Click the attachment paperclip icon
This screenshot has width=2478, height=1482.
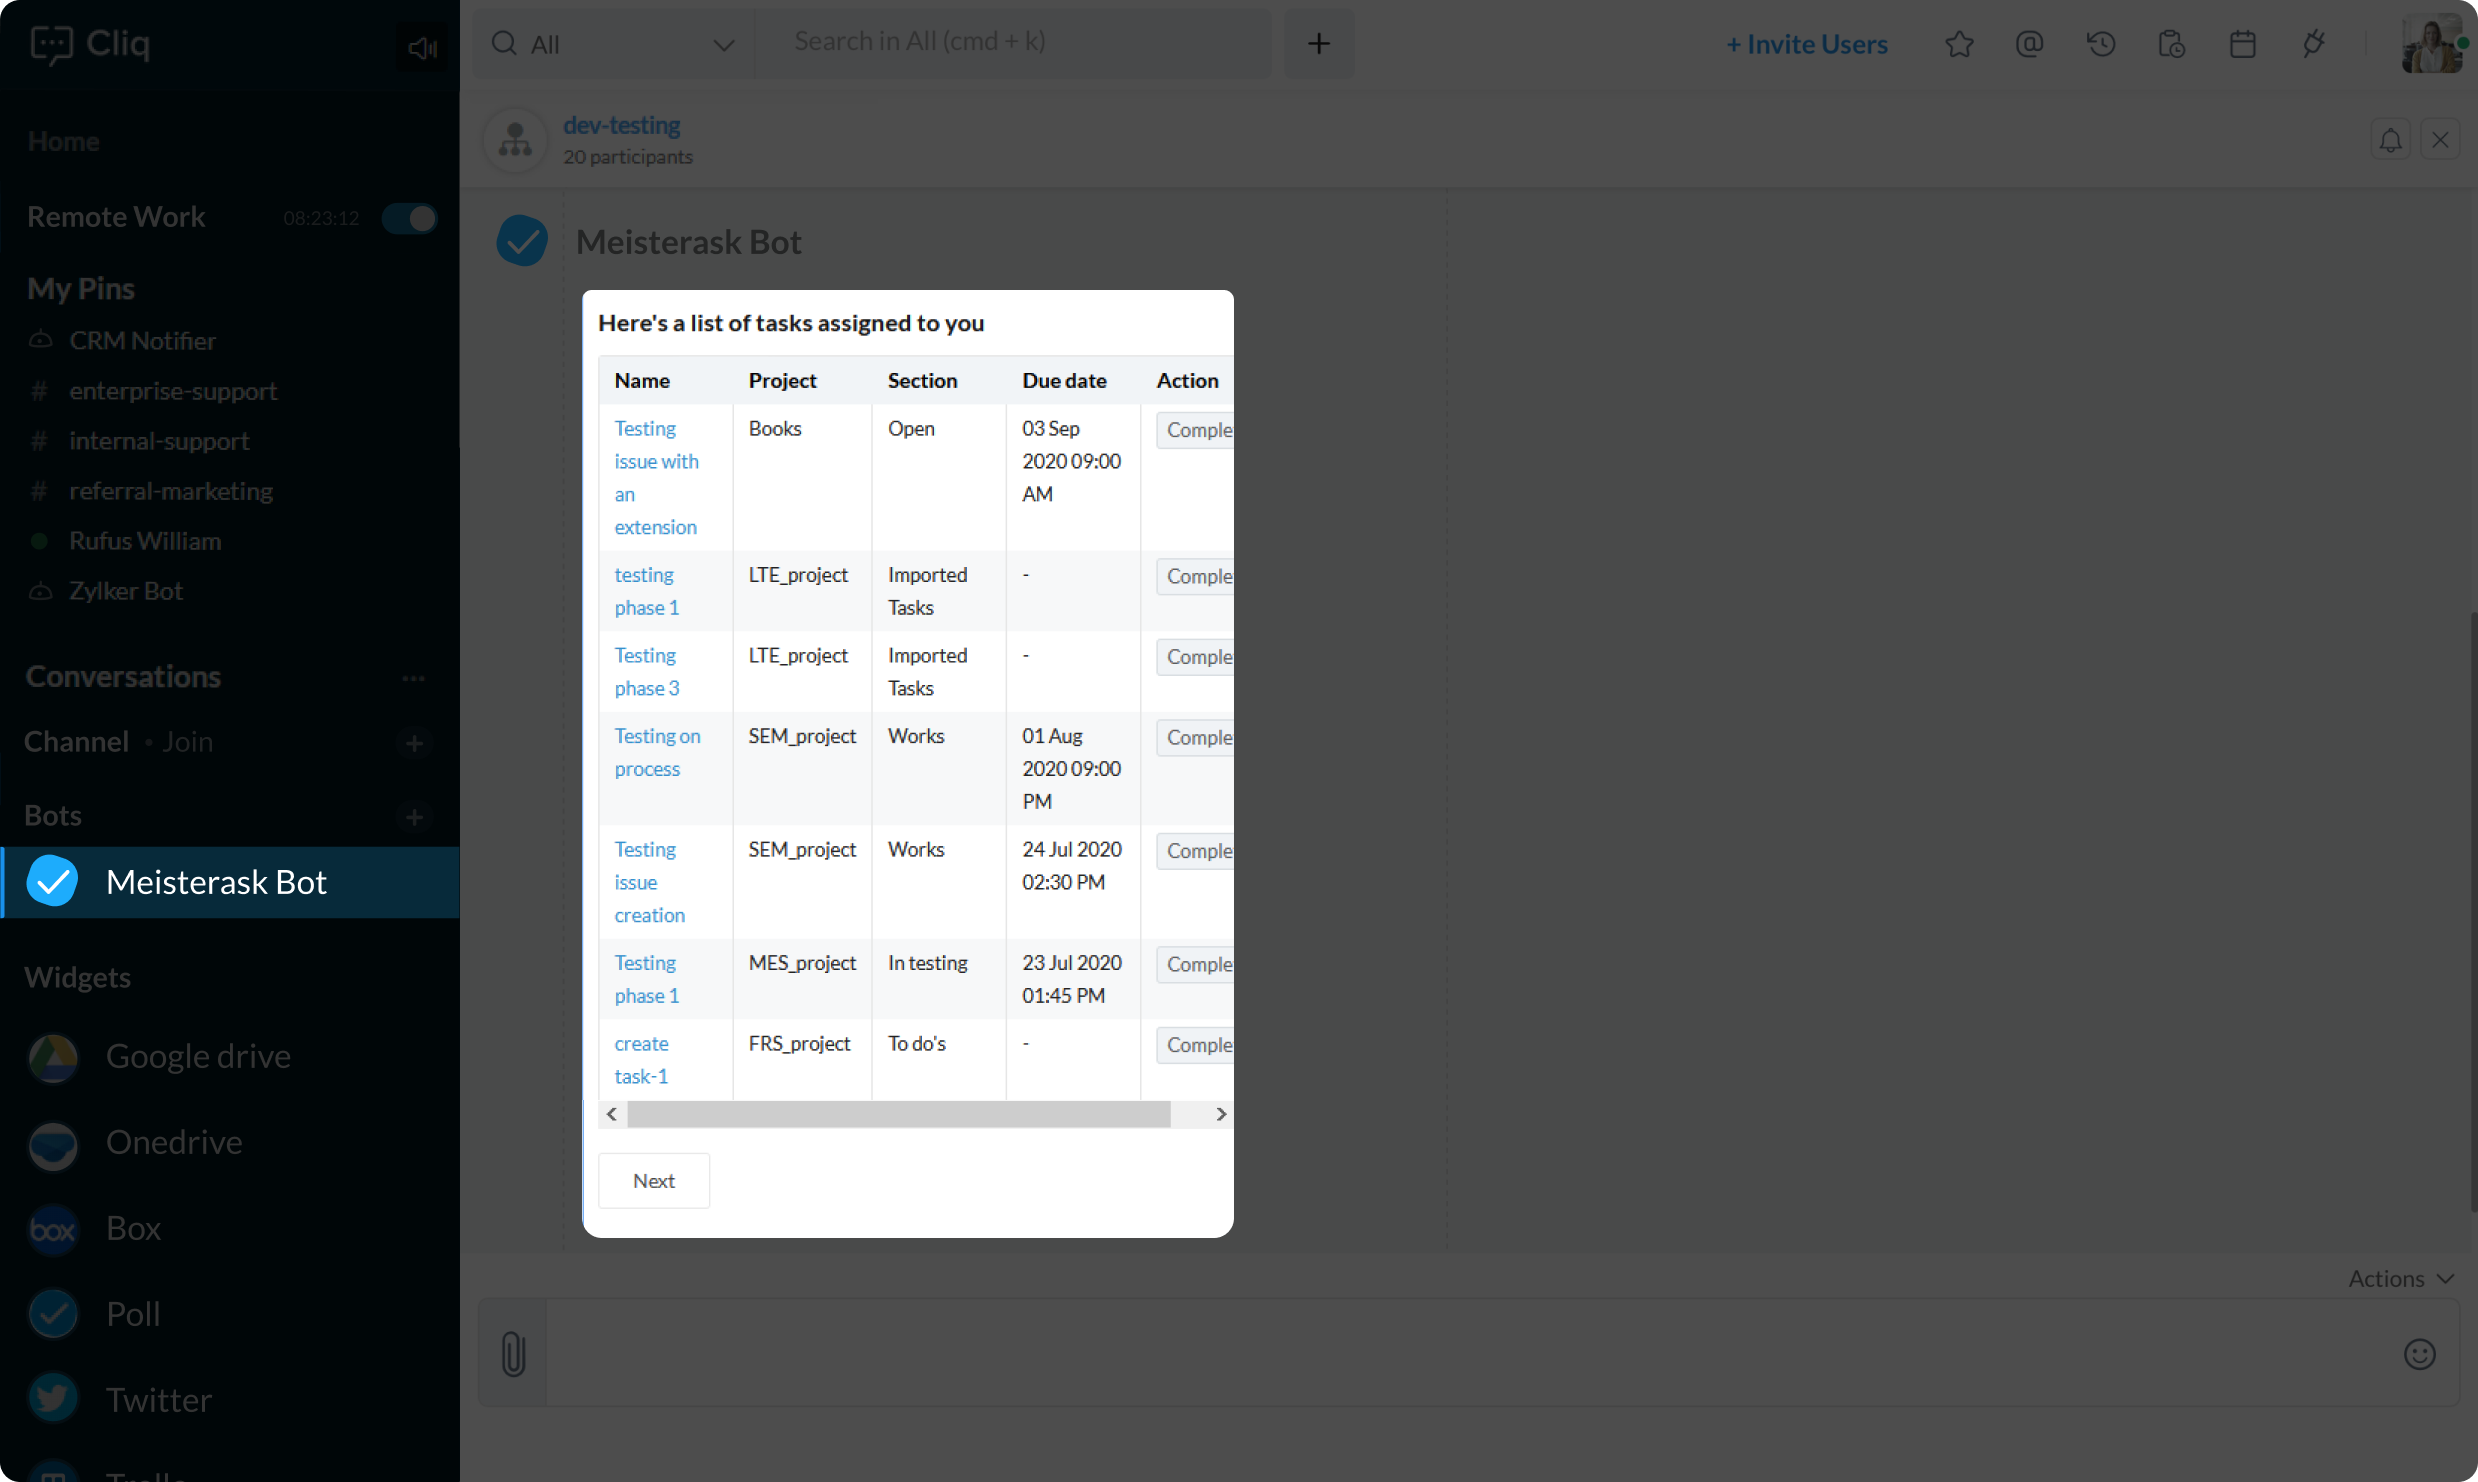coord(513,1354)
